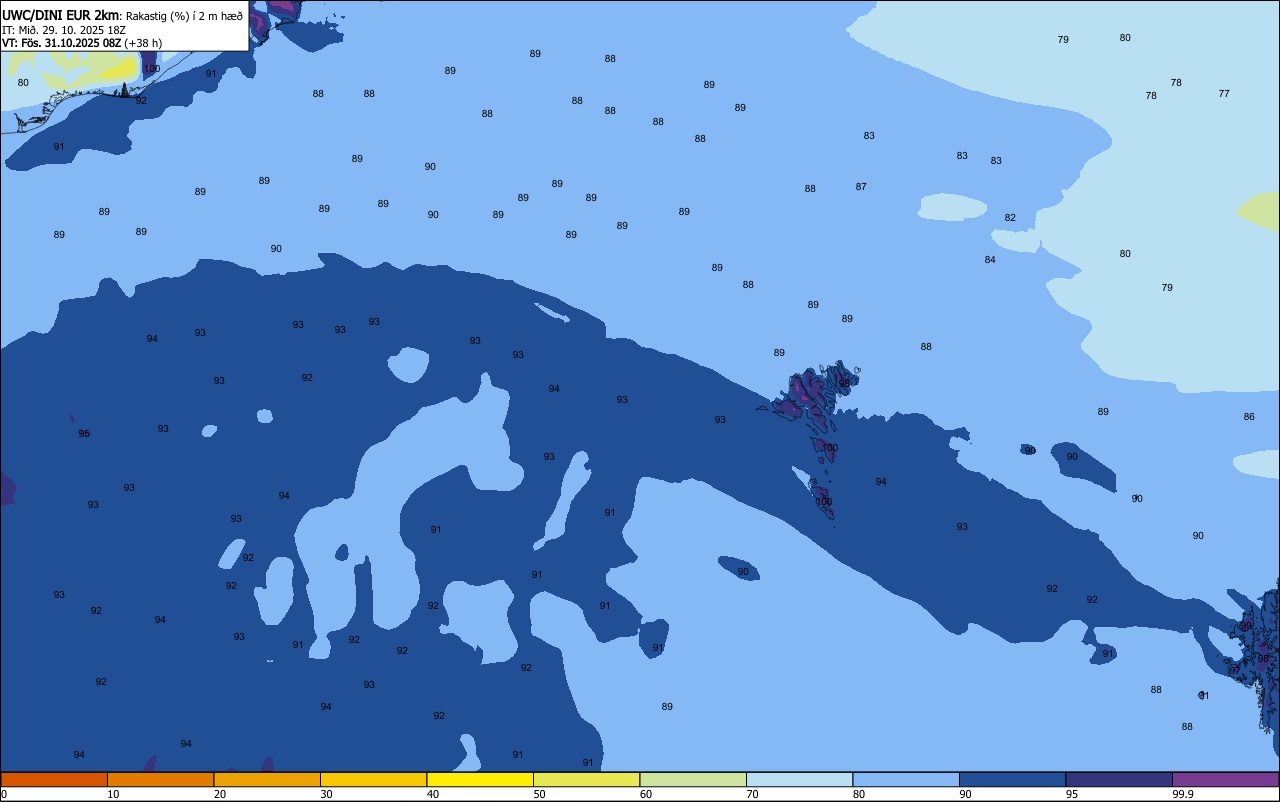Click the map humidity value '77'
This screenshot has height=802, width=1280.
[x=1224, y=94]
